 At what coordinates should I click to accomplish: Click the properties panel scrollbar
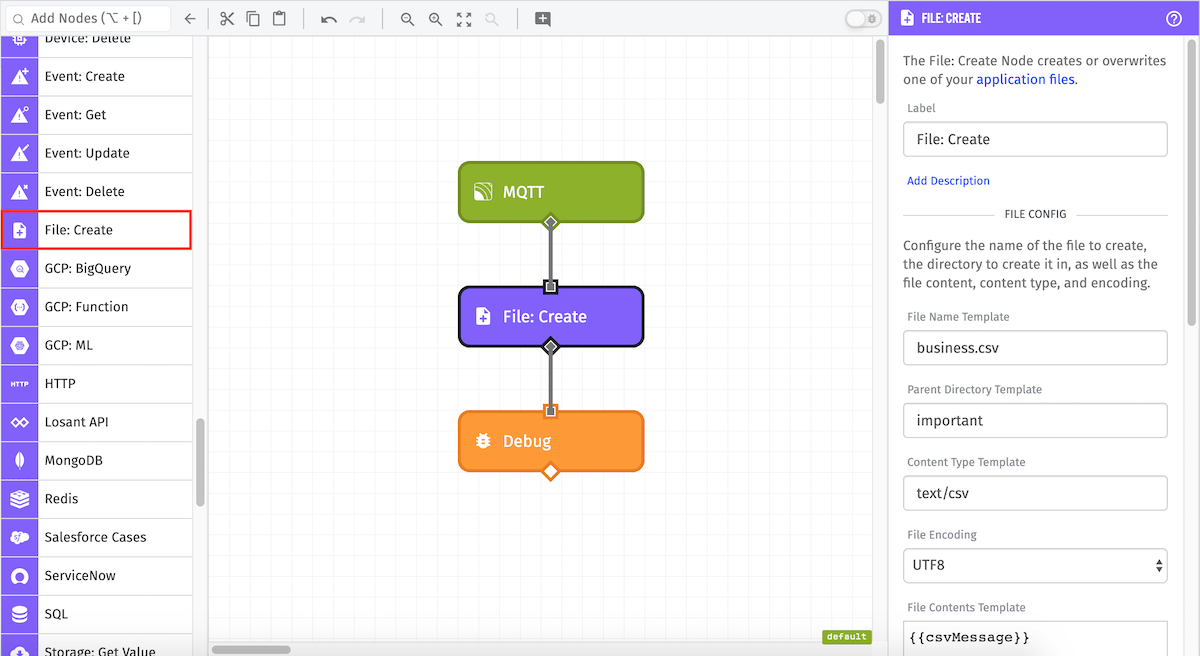click(1192, 184)
